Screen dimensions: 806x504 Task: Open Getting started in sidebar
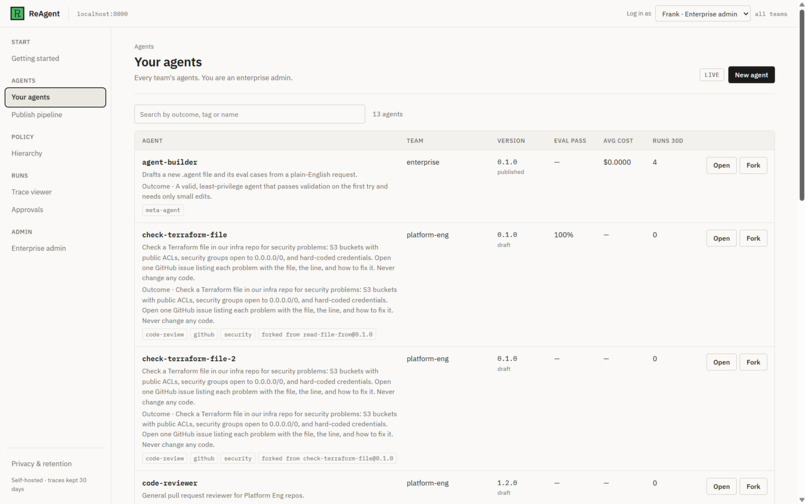coord(35,59)
